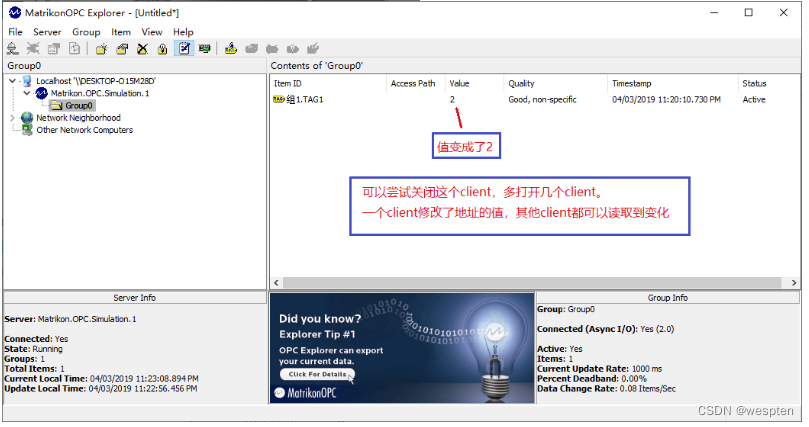This screenshot has height=427, width=809.
Task: Click the last grayed tag-with-pencil icon
Action: point(313,49)
